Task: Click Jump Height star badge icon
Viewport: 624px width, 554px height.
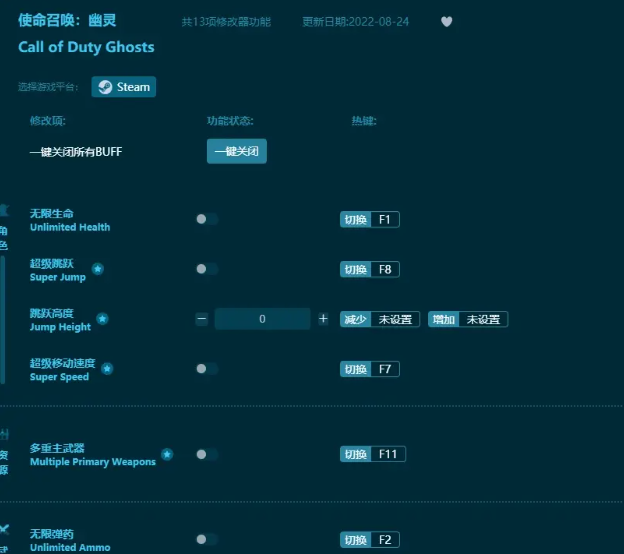Action: click(103, 319)
